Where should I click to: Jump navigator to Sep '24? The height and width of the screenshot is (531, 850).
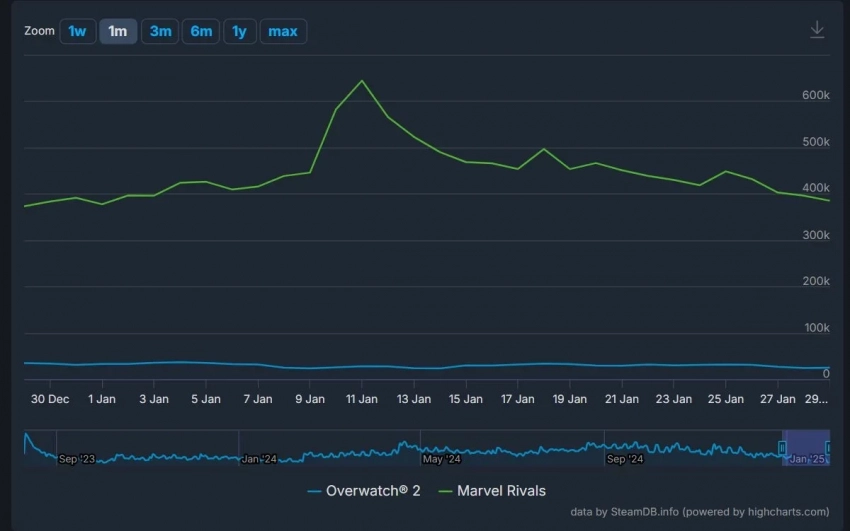click(x=624, y=459)
